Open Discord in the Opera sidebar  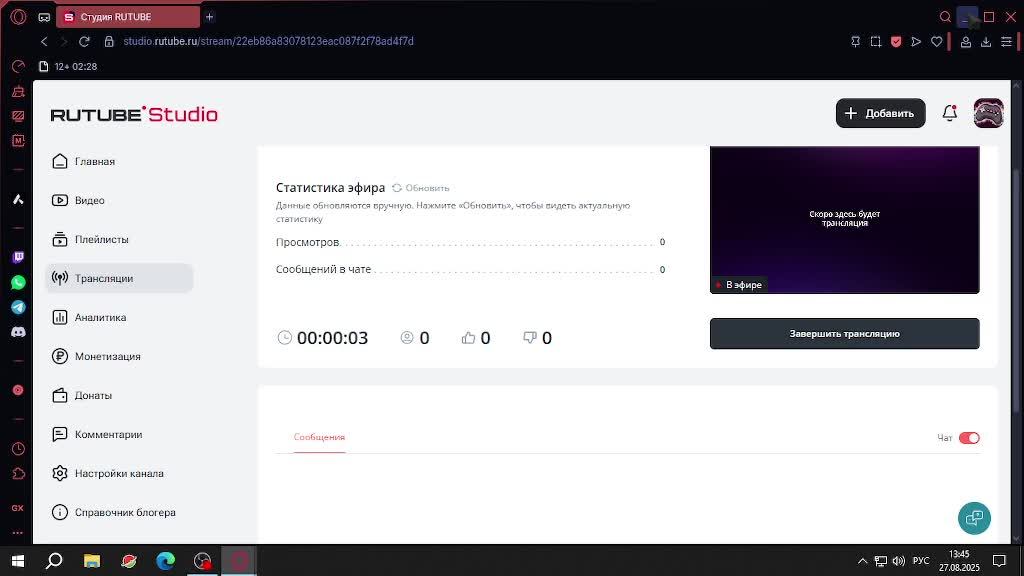click(x=18, y=332)
